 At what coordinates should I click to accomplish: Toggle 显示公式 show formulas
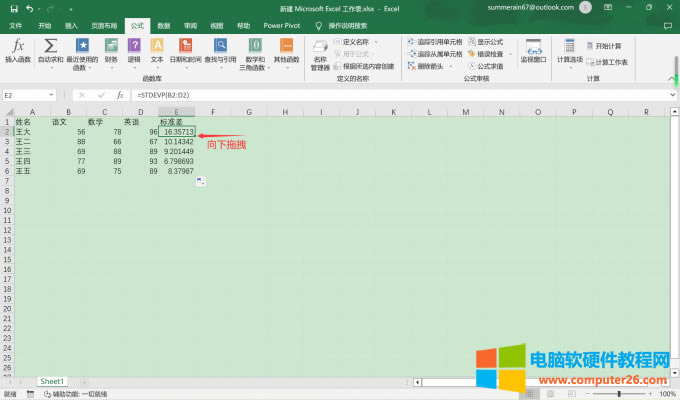click(489, 43)
